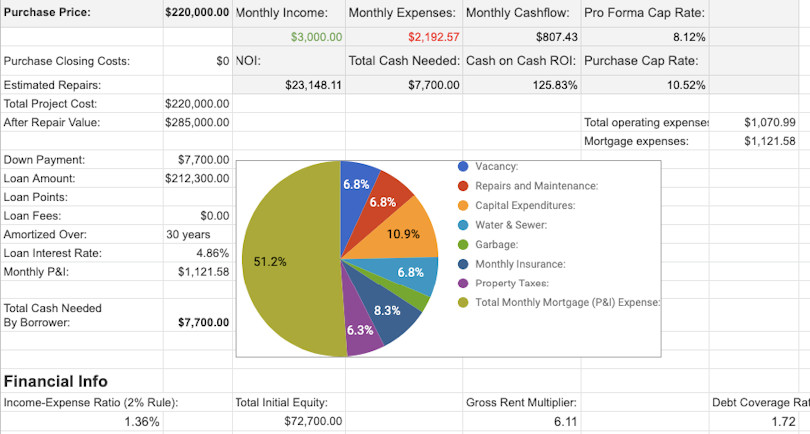This screenshot has width=810, height=434.
Task: Click the 8.3% dark blue pie slice
Action: (390, 312)
